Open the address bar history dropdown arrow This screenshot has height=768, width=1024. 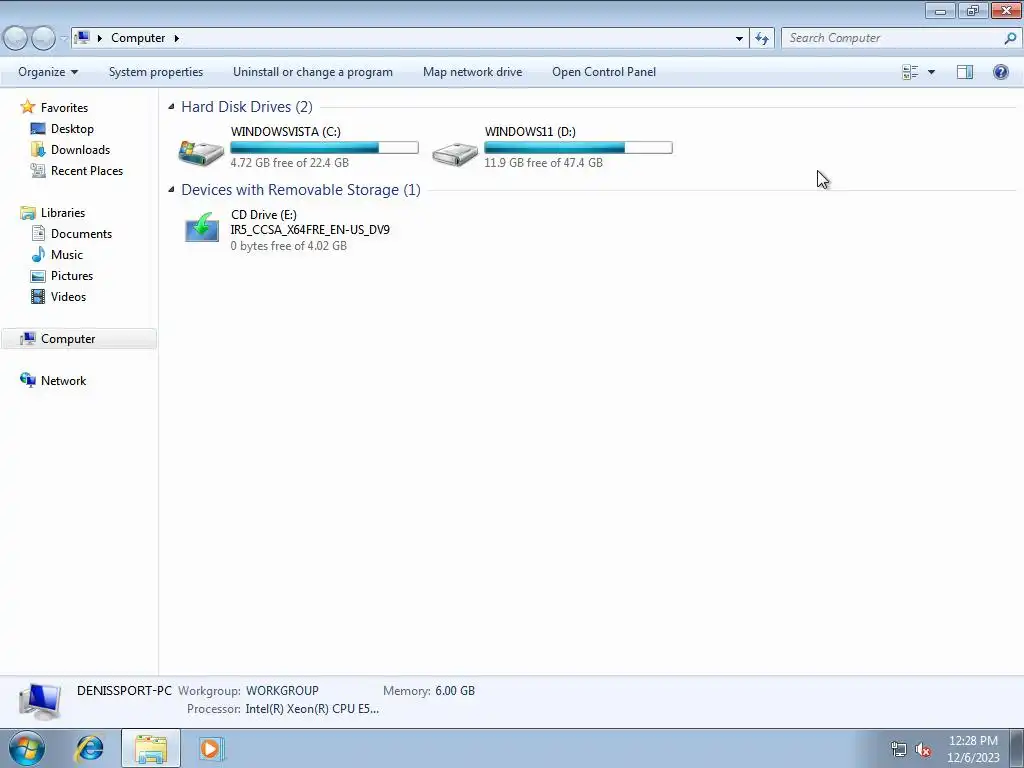point(739,39)
